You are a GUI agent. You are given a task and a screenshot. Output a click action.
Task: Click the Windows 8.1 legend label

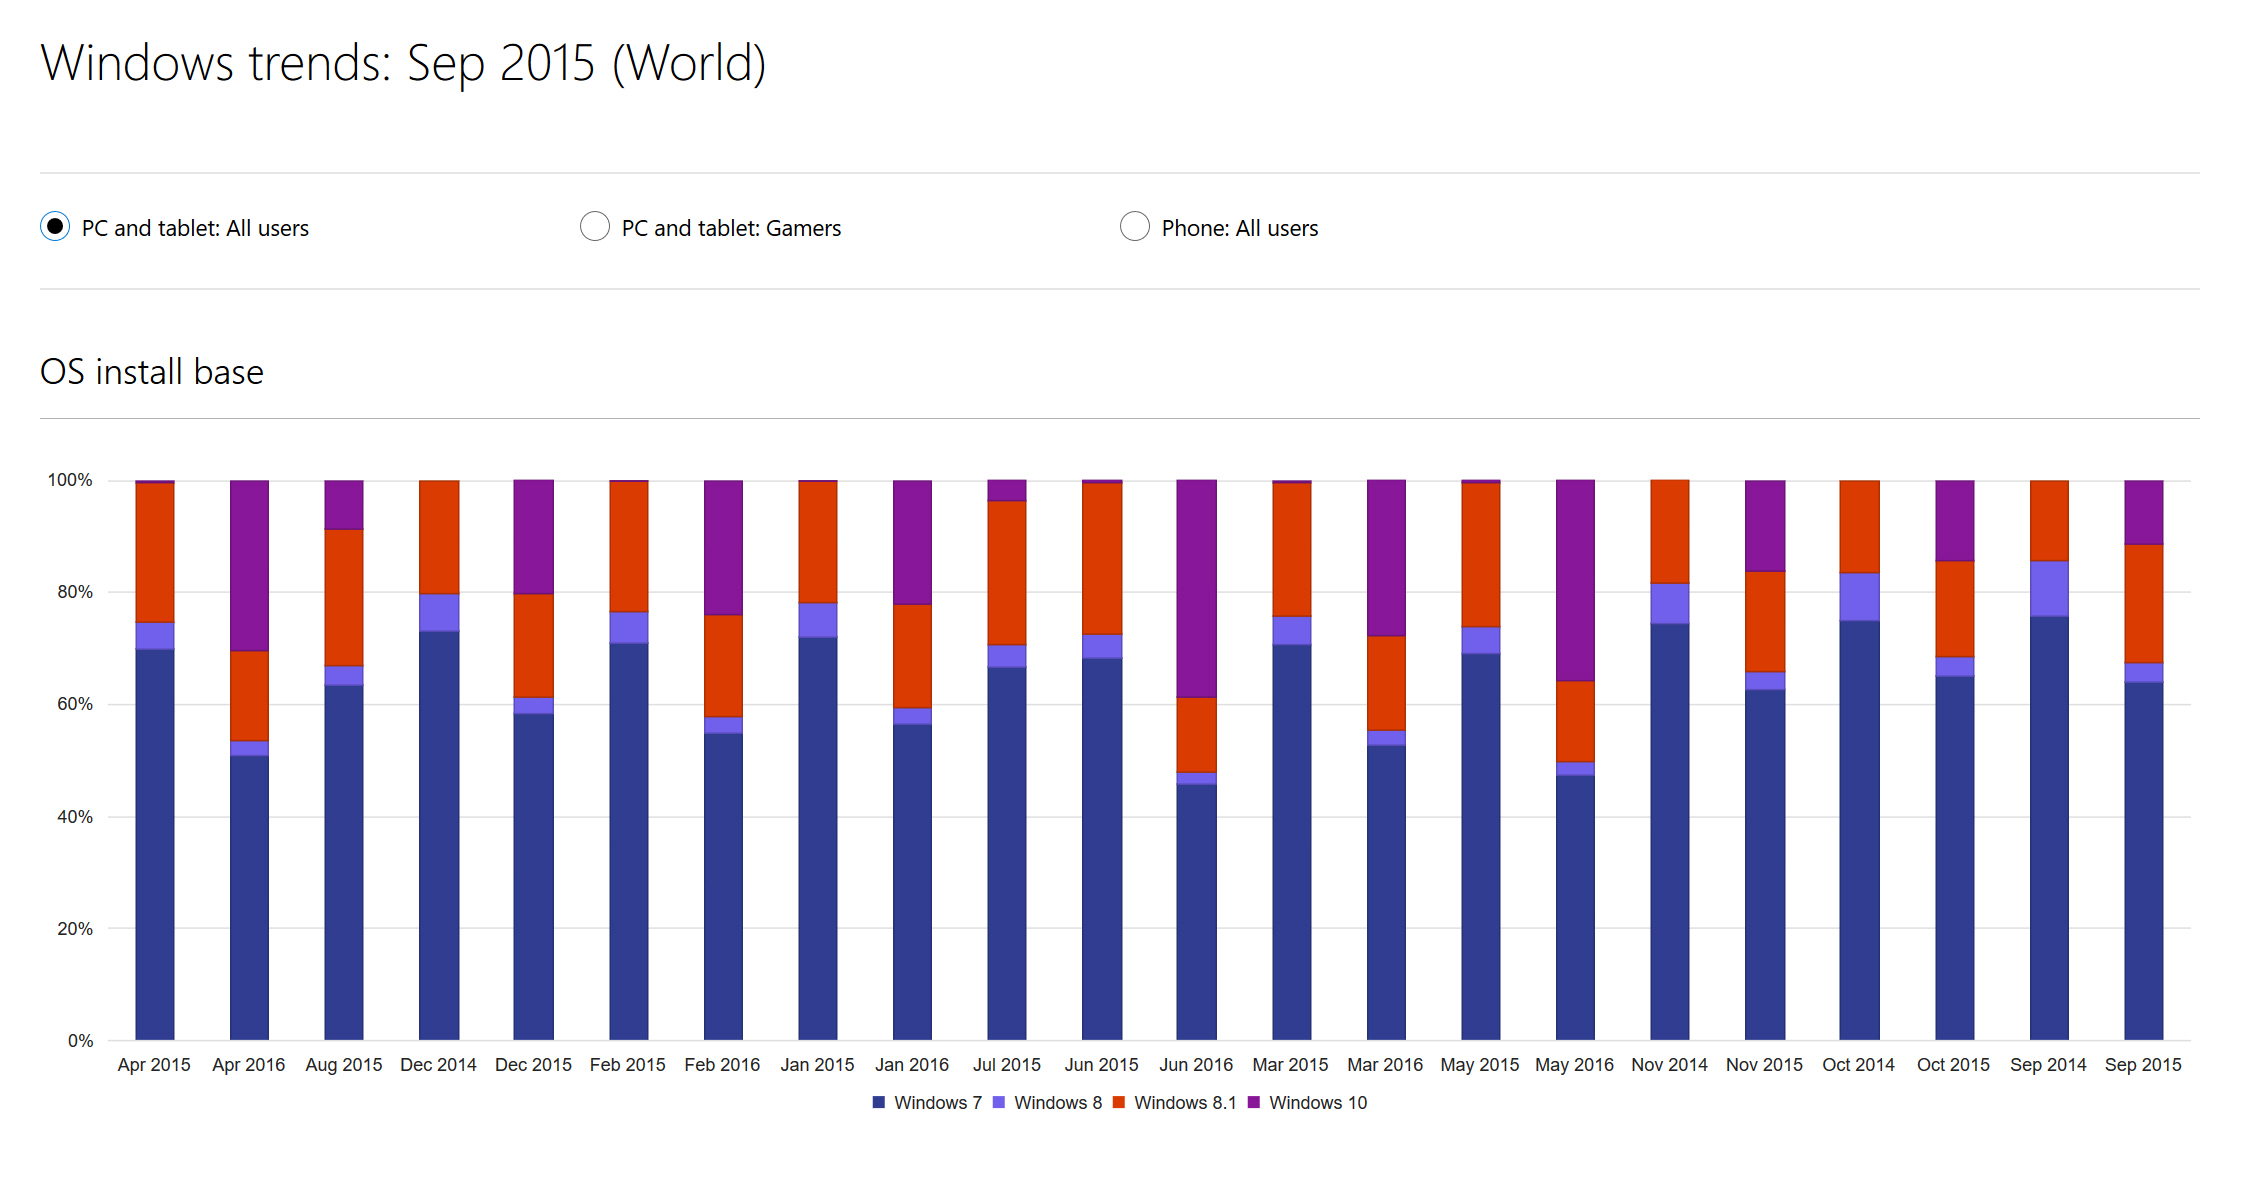[x=1185, y=1102]
